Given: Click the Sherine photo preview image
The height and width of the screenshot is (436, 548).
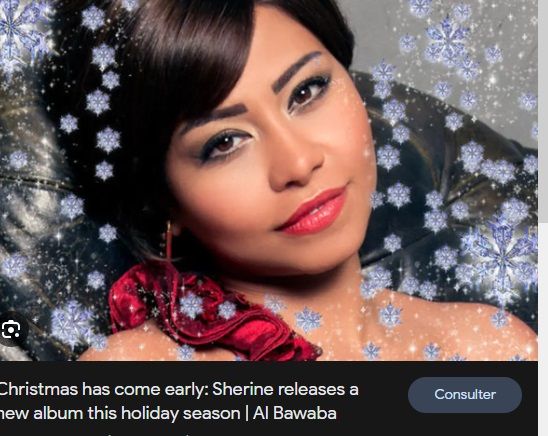Looking at the screenshot, I should point(268,180).
